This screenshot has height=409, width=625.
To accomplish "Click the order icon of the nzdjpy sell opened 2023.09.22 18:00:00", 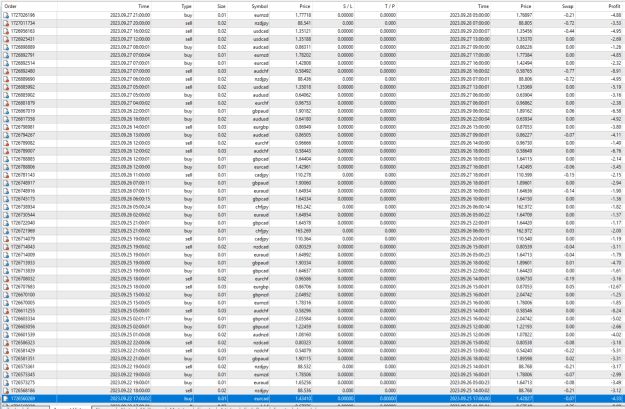I will pos(6,390).
